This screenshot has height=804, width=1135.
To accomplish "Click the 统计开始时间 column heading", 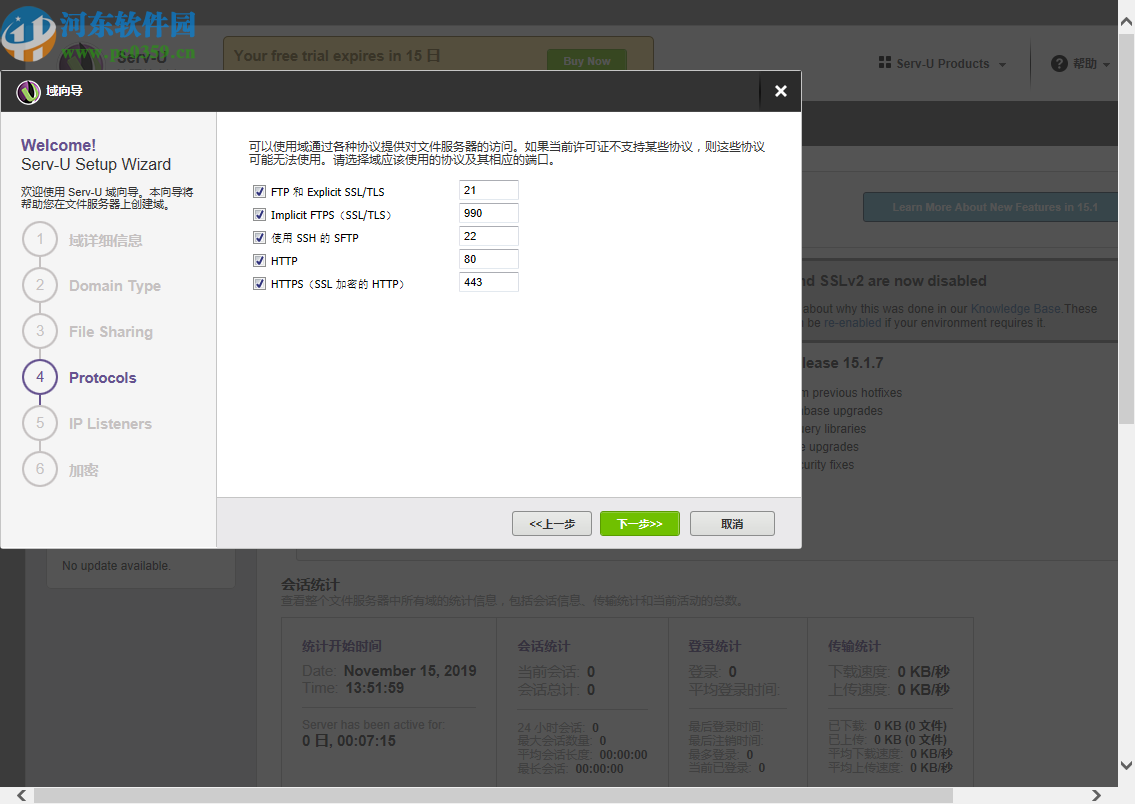I will tap(342, 646).
